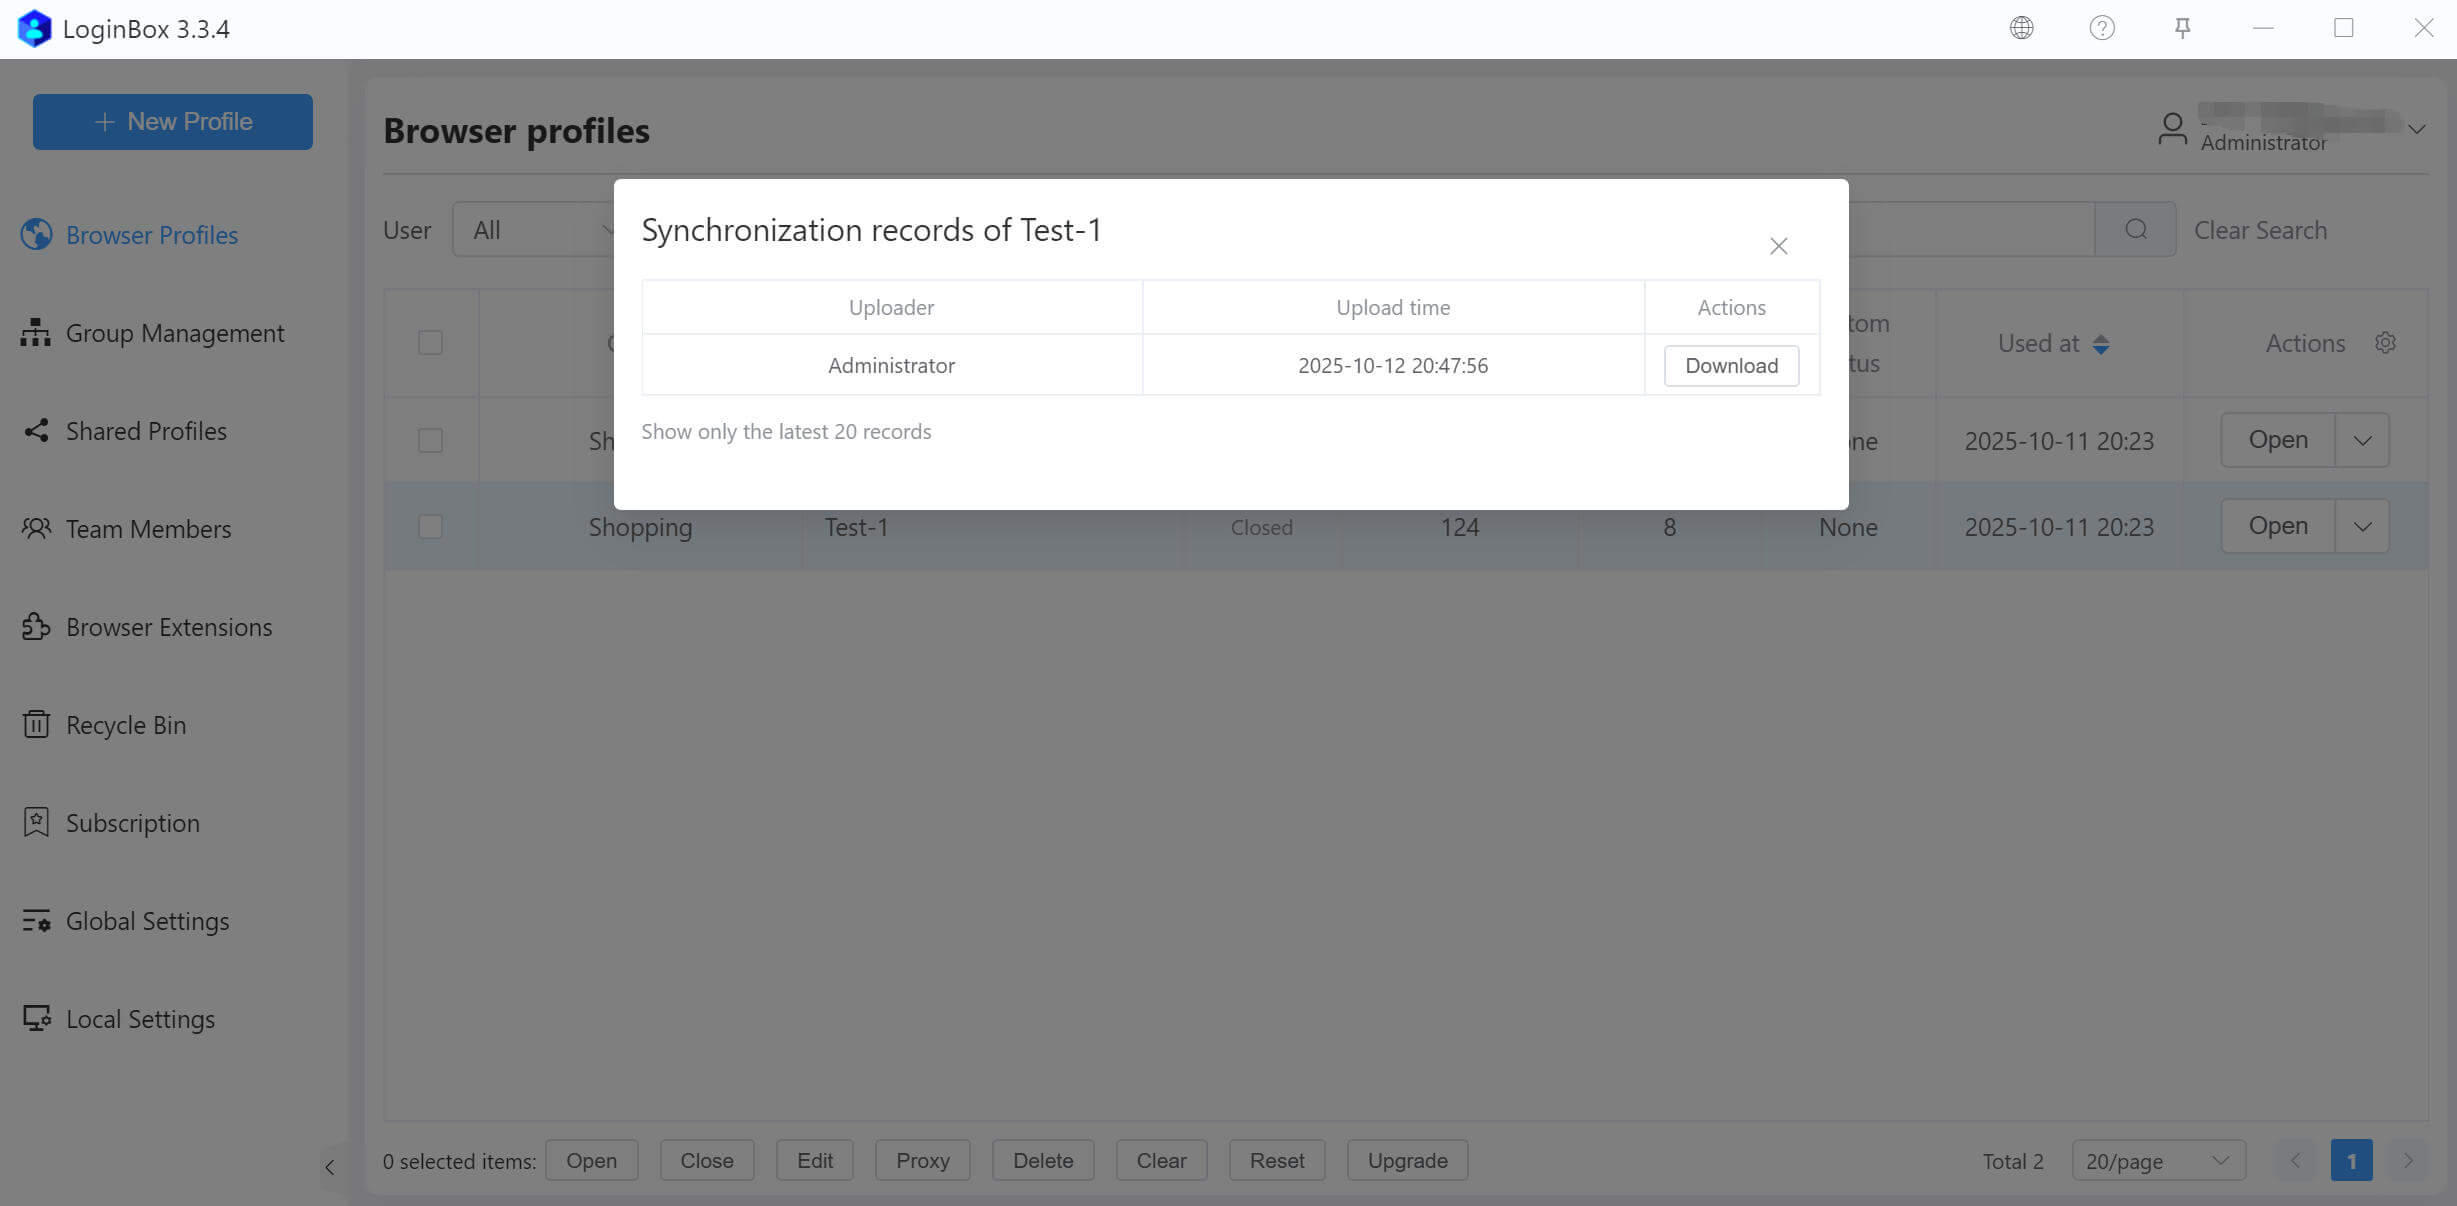Click the Used at sort icon
This screenshot has height=1206, width=2457.
pos(2101,344)
